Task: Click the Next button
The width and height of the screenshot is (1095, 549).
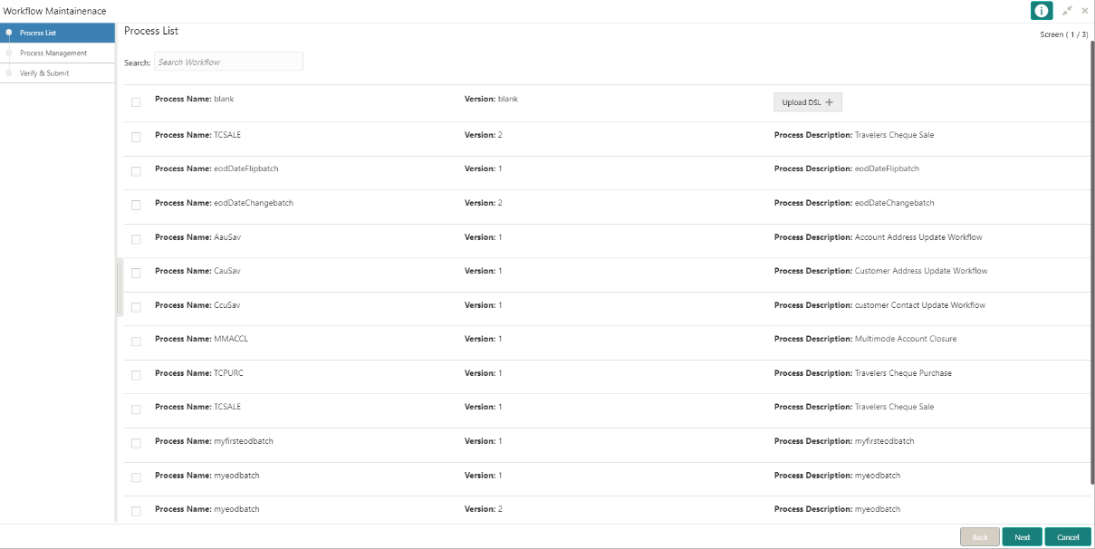Action: pos(1022,537)
